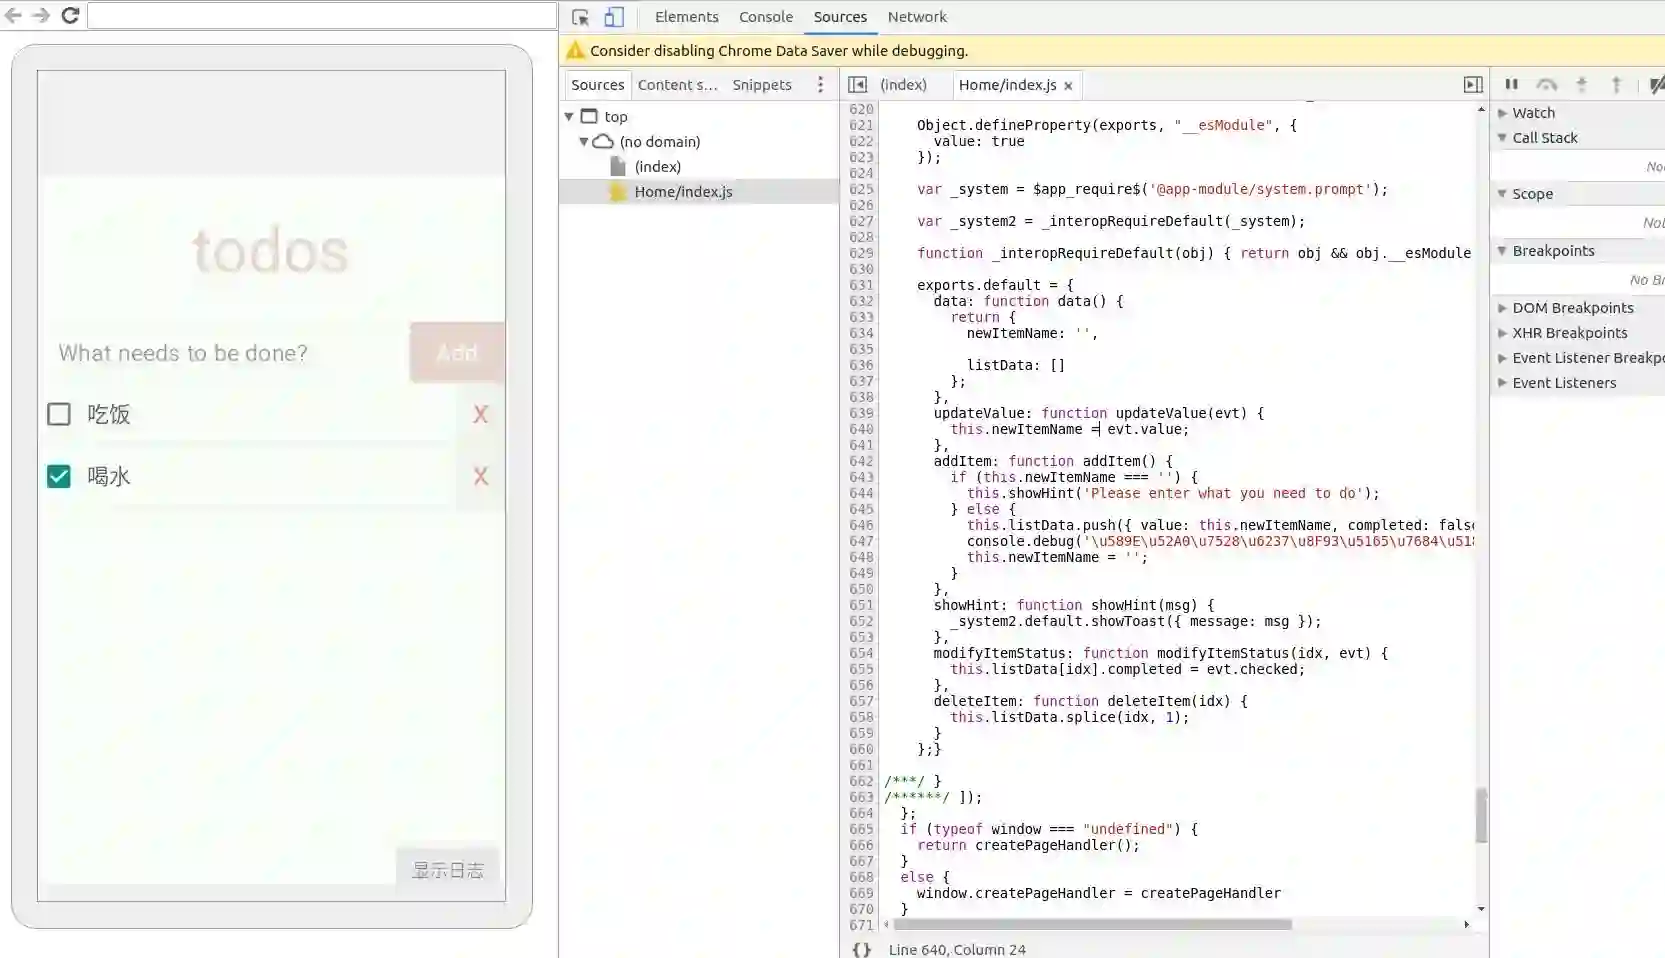Click the vertical scrollbar thumb in the editor
The width and height of the screenshot is (1665, 958).
pyautogui.click(x=1481, y=815)
